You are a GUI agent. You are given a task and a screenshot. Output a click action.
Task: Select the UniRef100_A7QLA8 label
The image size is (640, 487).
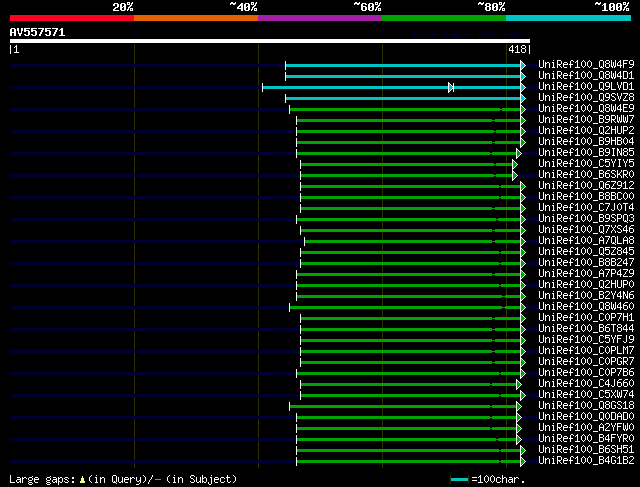pos(586,241)
